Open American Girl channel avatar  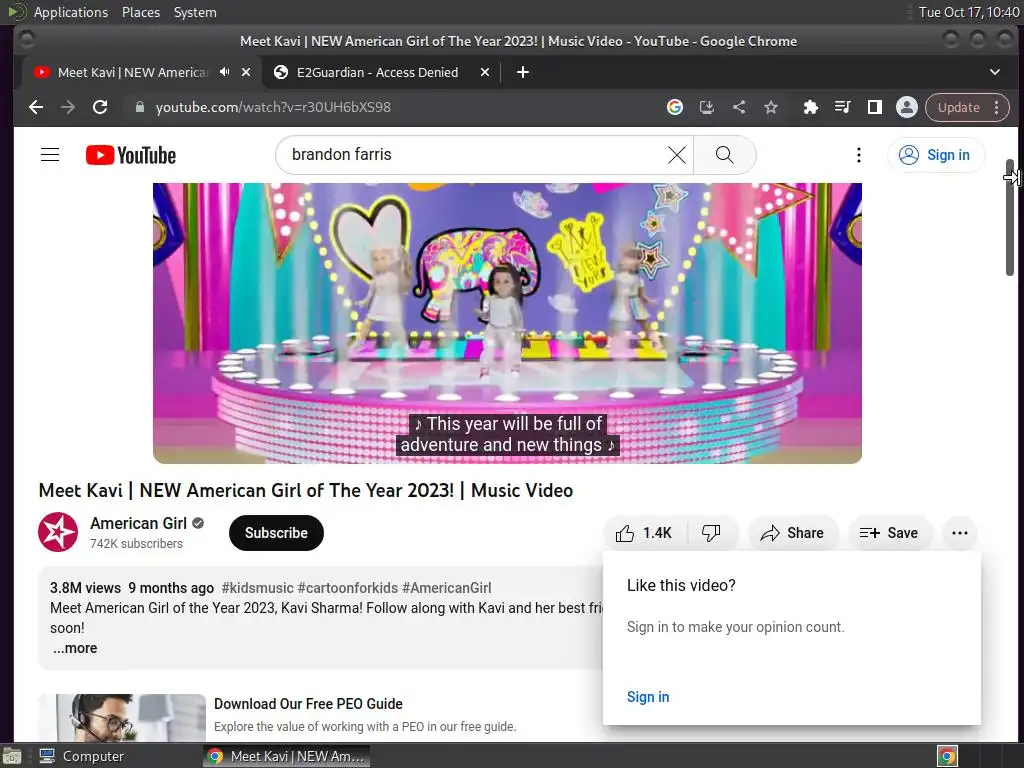pyautogui.click(x=58, y=532)
